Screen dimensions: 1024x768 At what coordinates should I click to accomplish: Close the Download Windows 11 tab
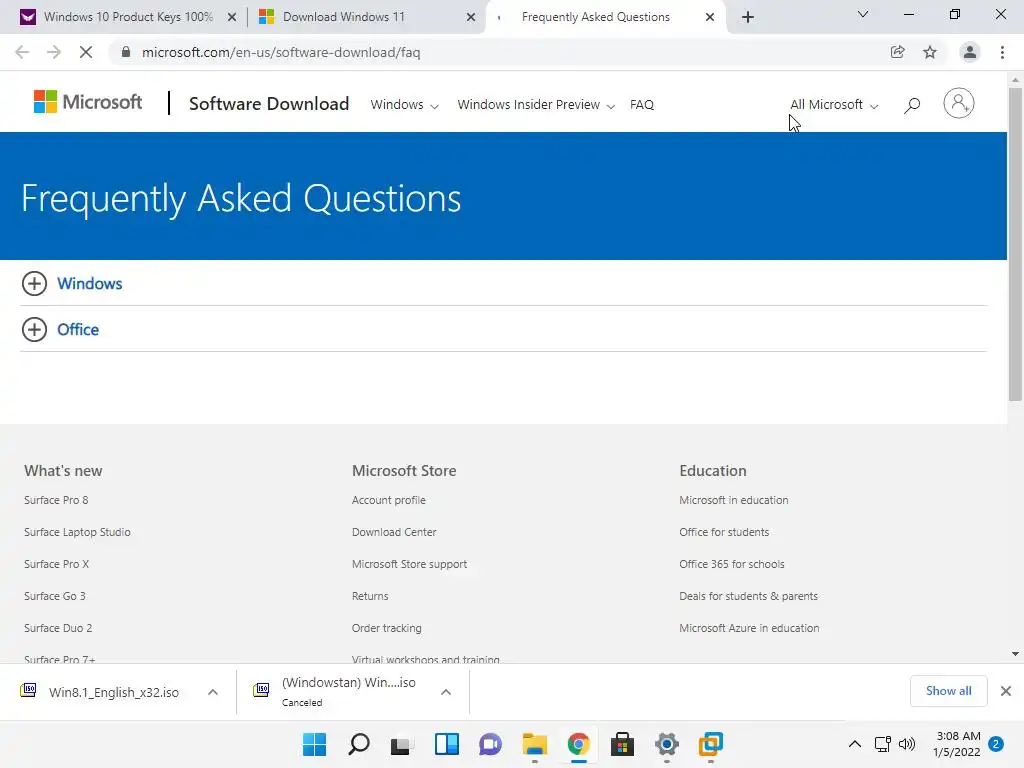tap(471, 17)
